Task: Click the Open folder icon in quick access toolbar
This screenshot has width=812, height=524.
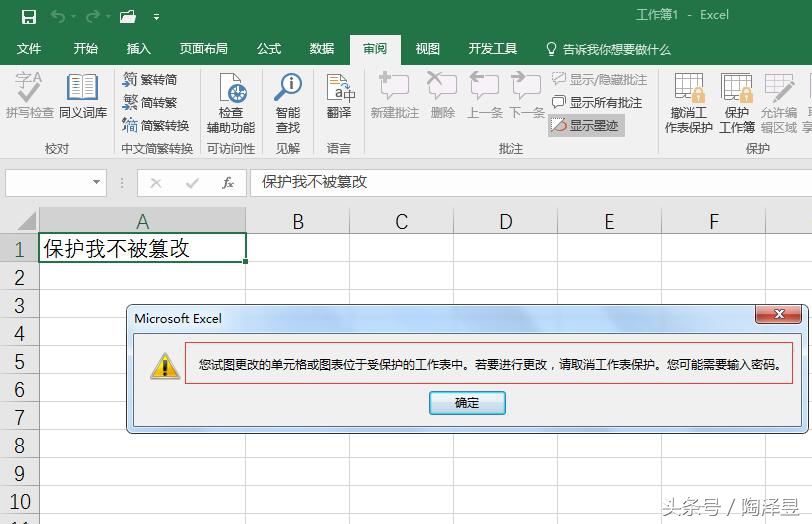Action: click(128, 17)
